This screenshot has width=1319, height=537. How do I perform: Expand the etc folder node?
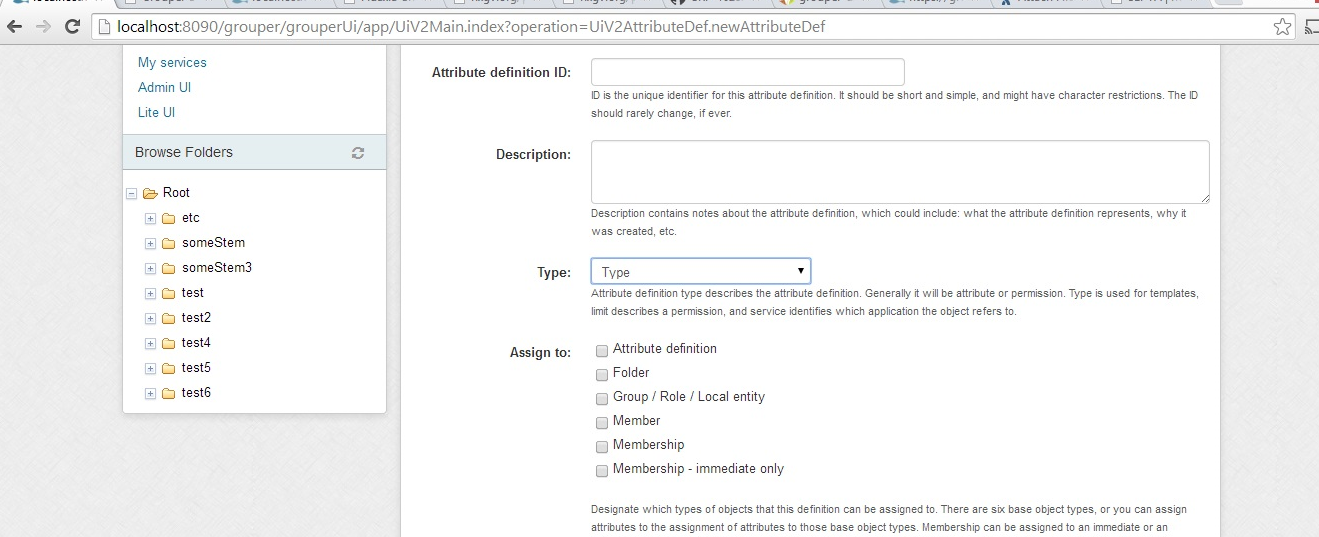click(x=150, y=218)
